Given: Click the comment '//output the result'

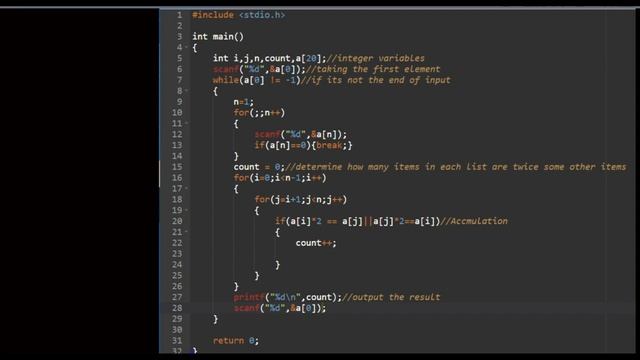Looking at the screenshot, I should click(391, 297).
